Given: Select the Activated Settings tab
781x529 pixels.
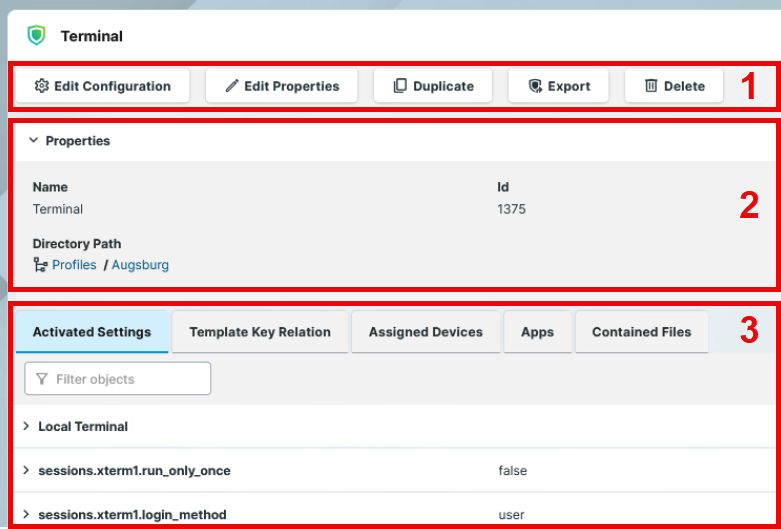Looking at the screenshot, I should coord(91,332).
